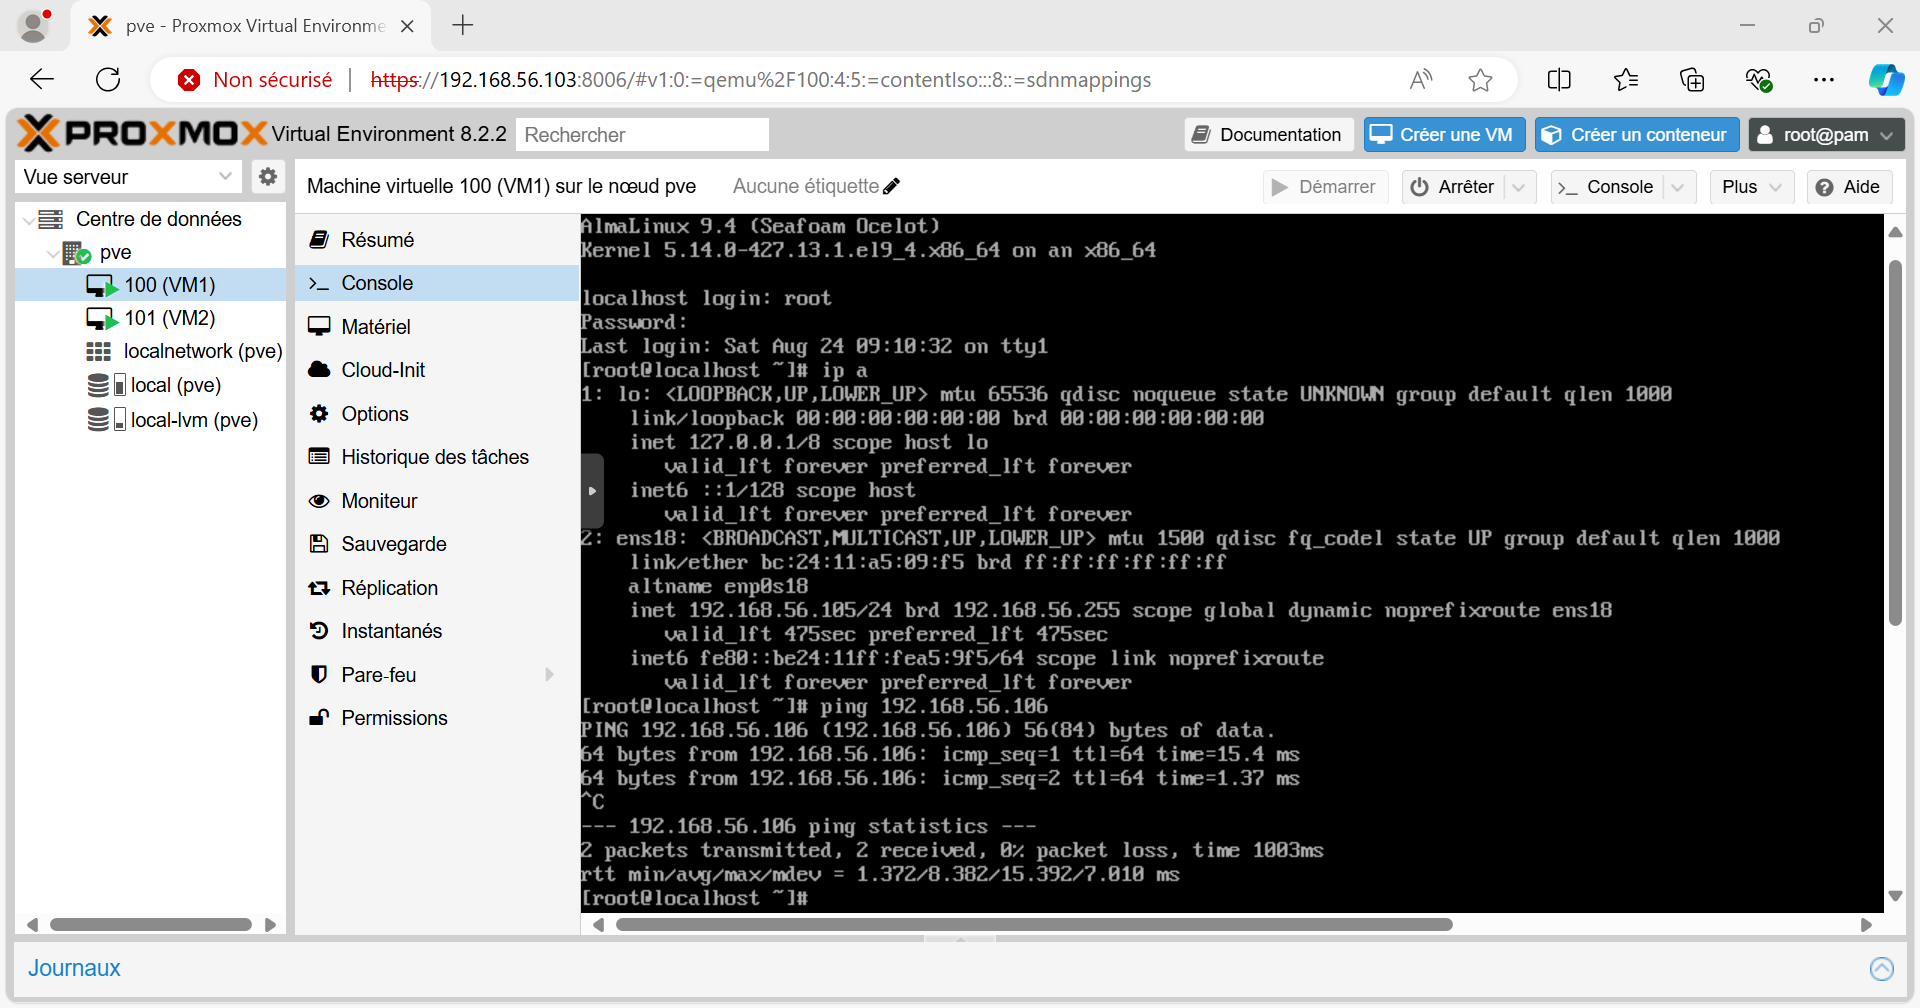This screenshot has width=1920, height=1008.
Task: Select Console entry in VM side menu
Action: pyautogui.click(x=437, y=283)
